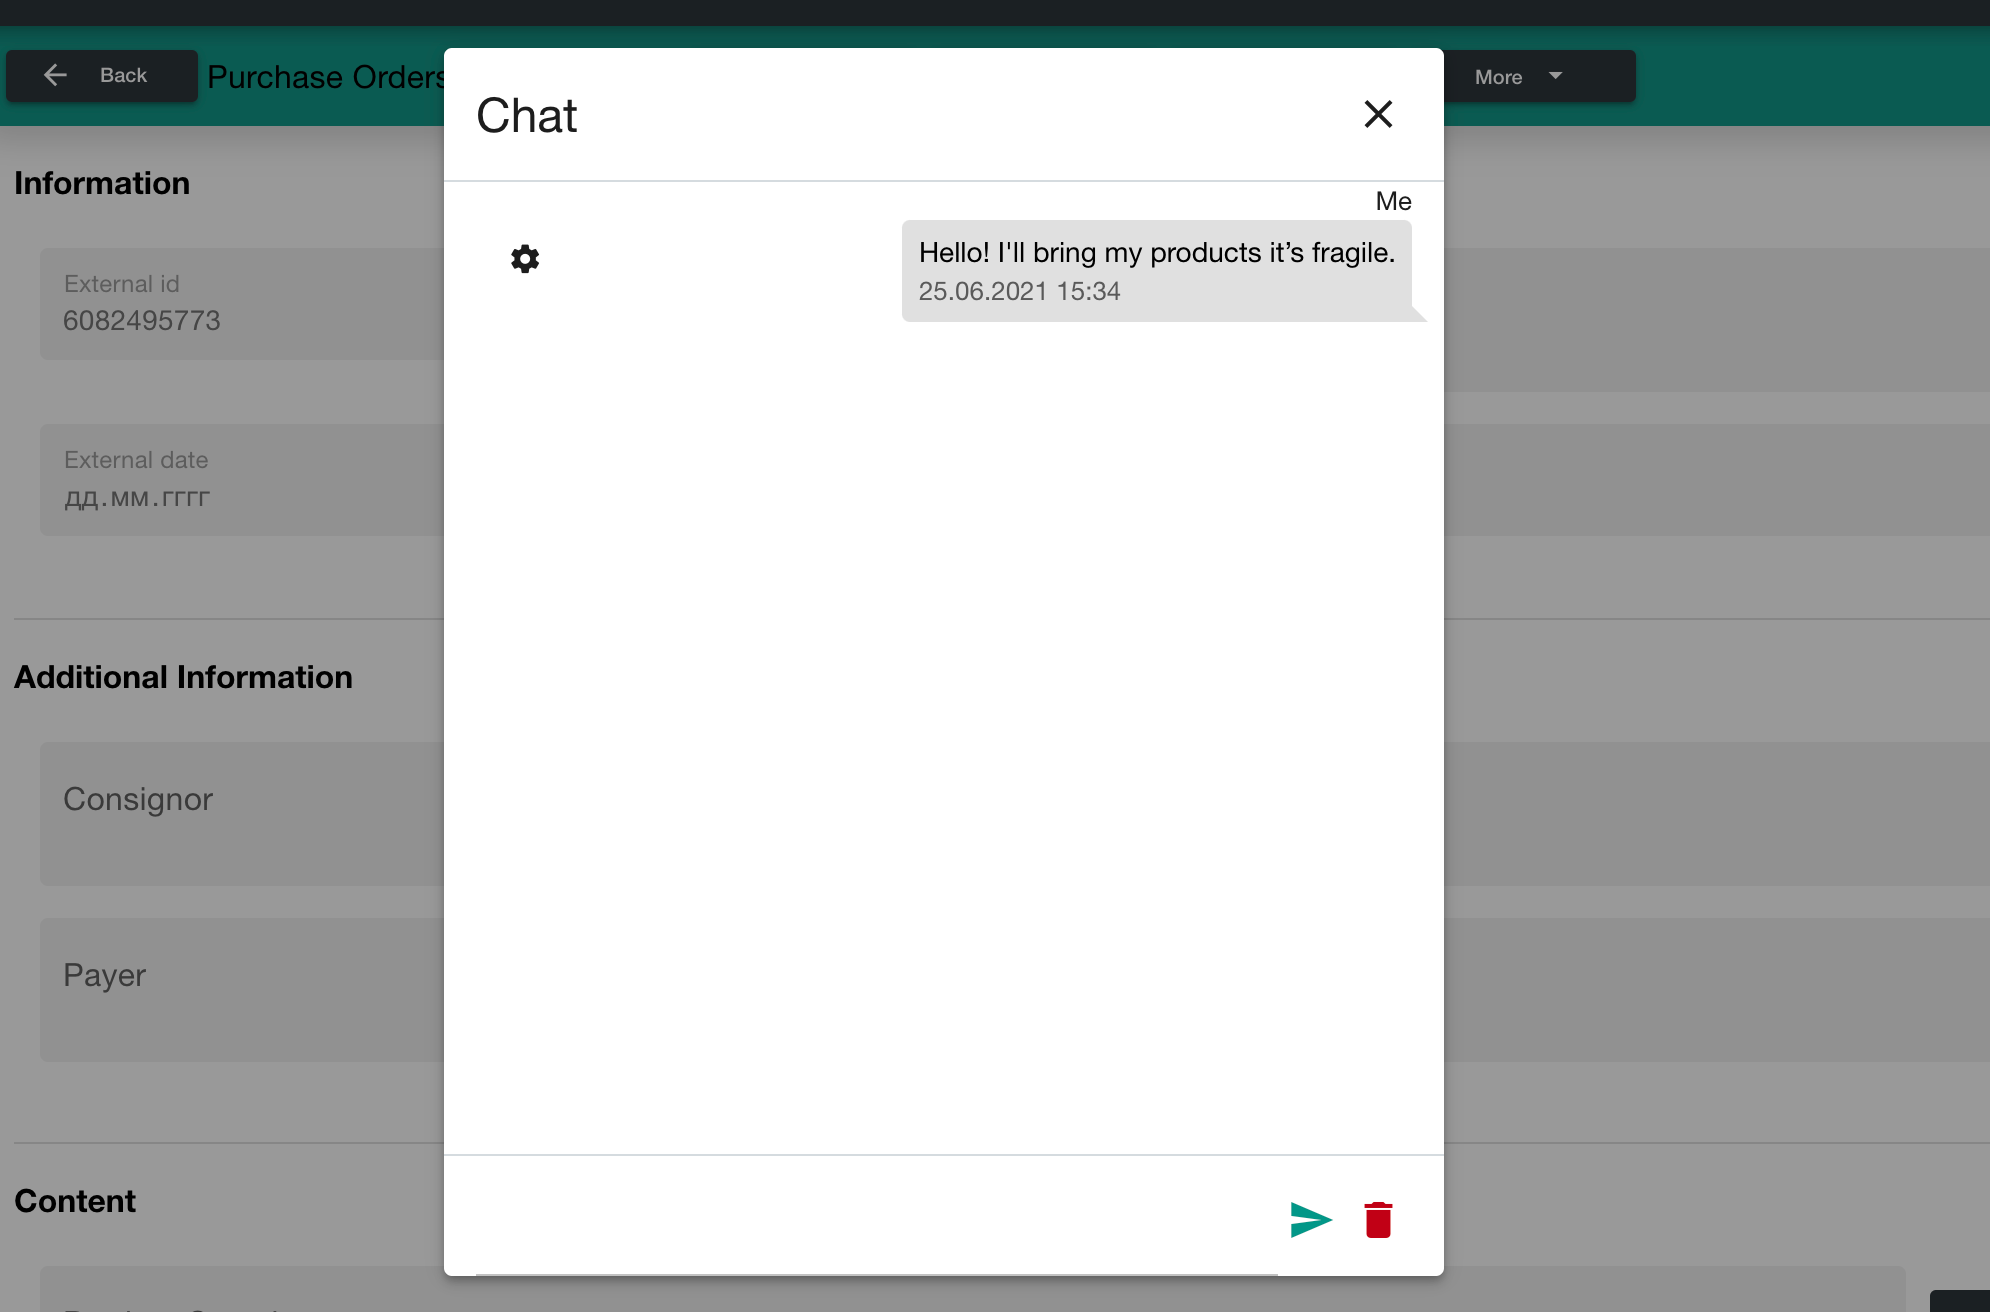
Task: Send the chat message with the green arrow
Action: pos(1310,1220)
